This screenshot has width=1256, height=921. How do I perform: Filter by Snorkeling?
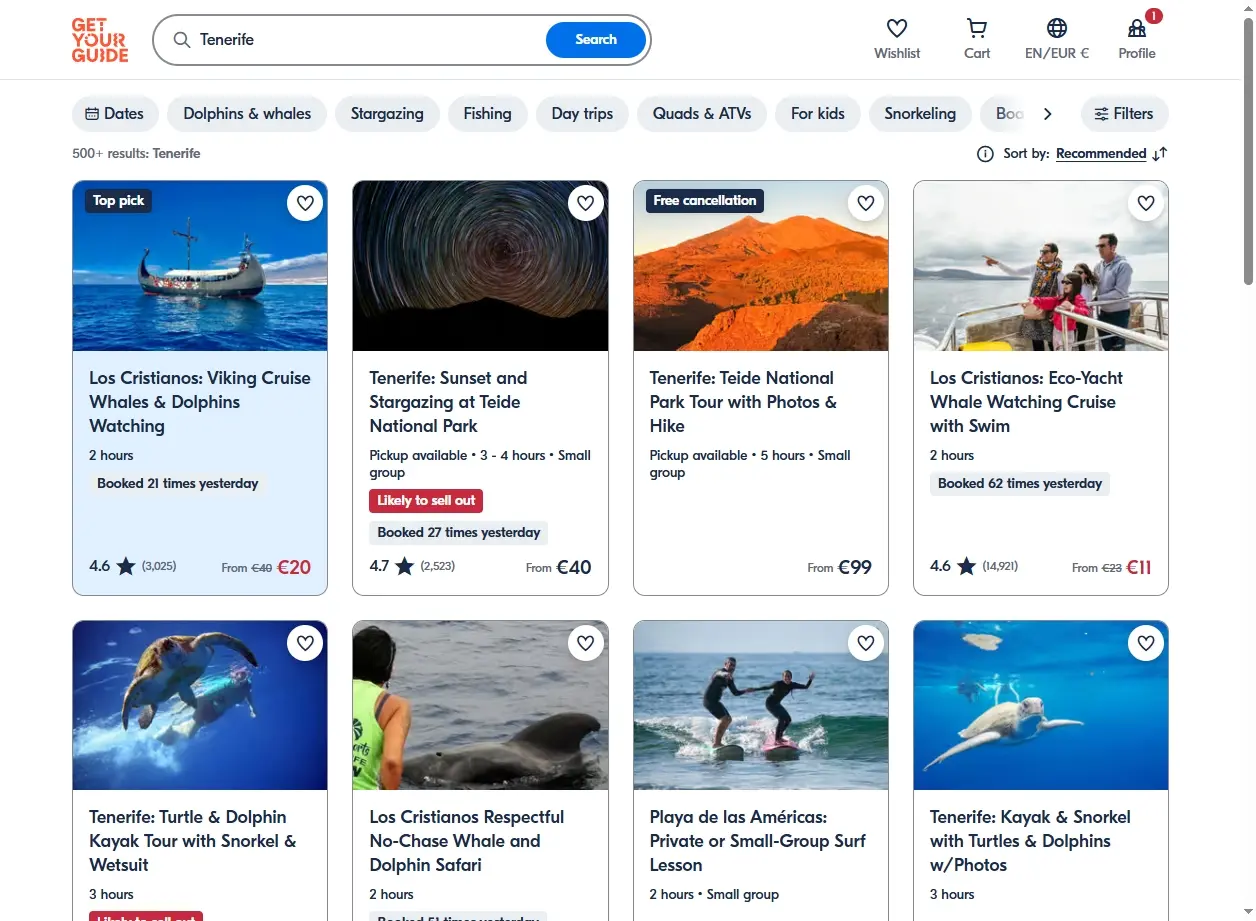pos(920,114)
